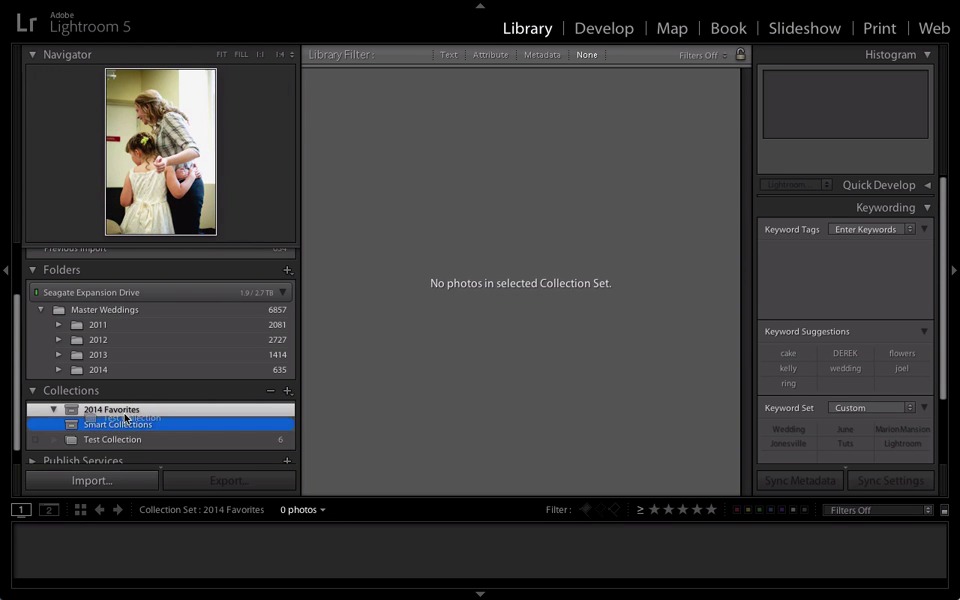The width and height of the screenshot is (960, 600).
Task: Open the Slideshow module
Action: pos(804,28)
